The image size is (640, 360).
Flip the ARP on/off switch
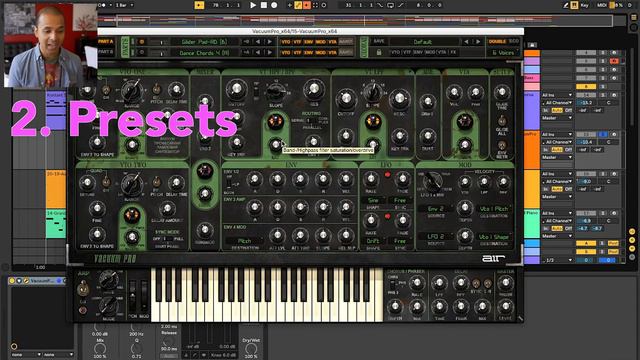83,288
